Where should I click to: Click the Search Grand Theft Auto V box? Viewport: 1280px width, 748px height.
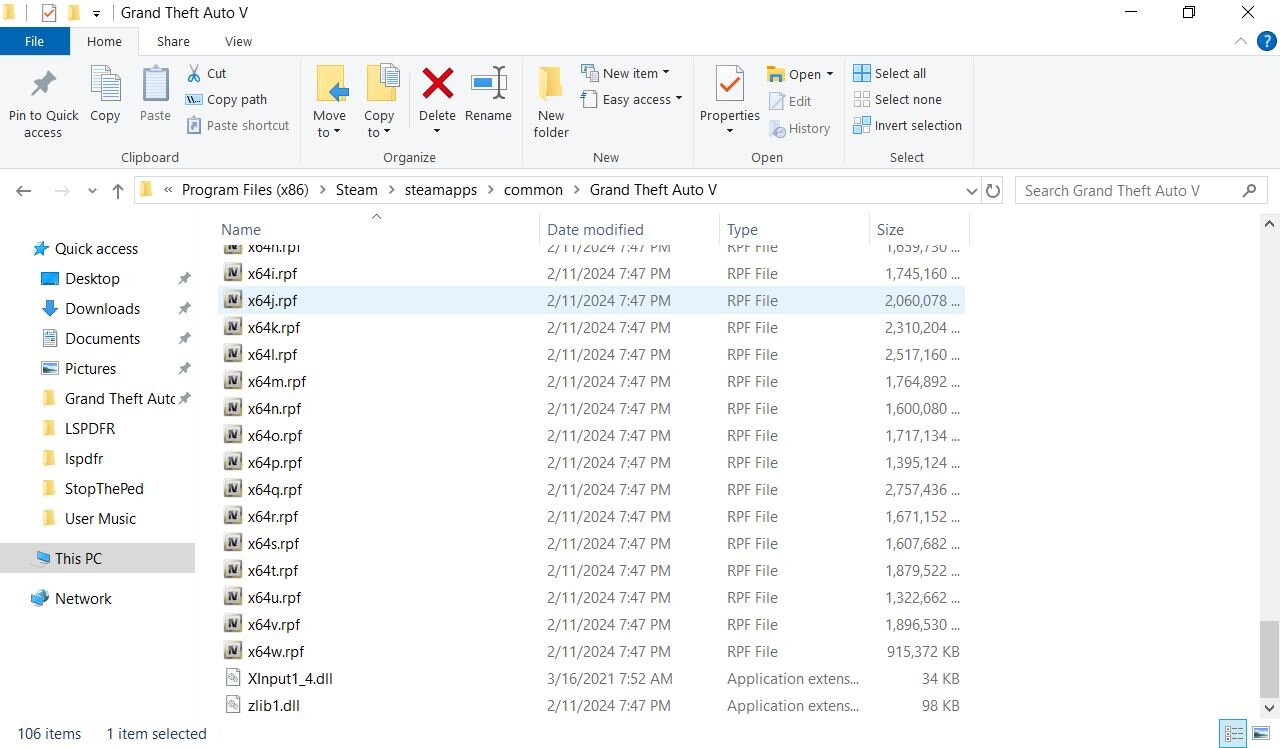[1130, 190]
